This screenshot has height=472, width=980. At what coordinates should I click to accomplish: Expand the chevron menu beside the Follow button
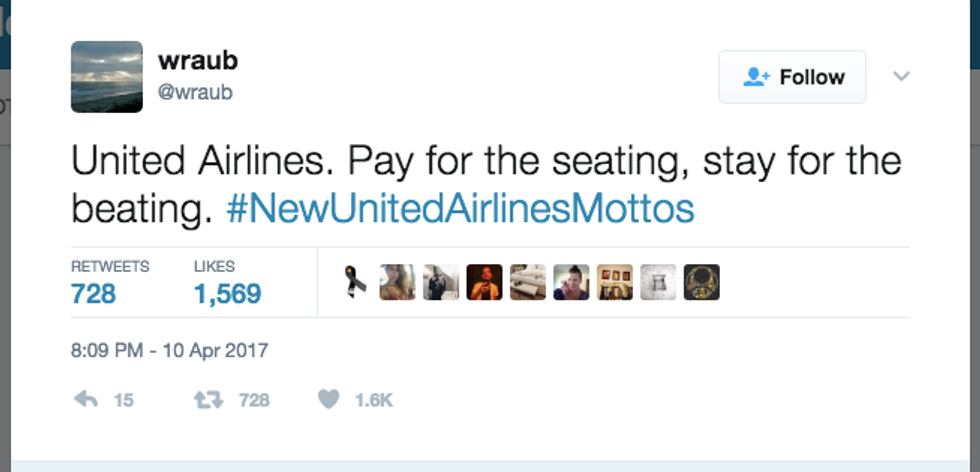901,76
